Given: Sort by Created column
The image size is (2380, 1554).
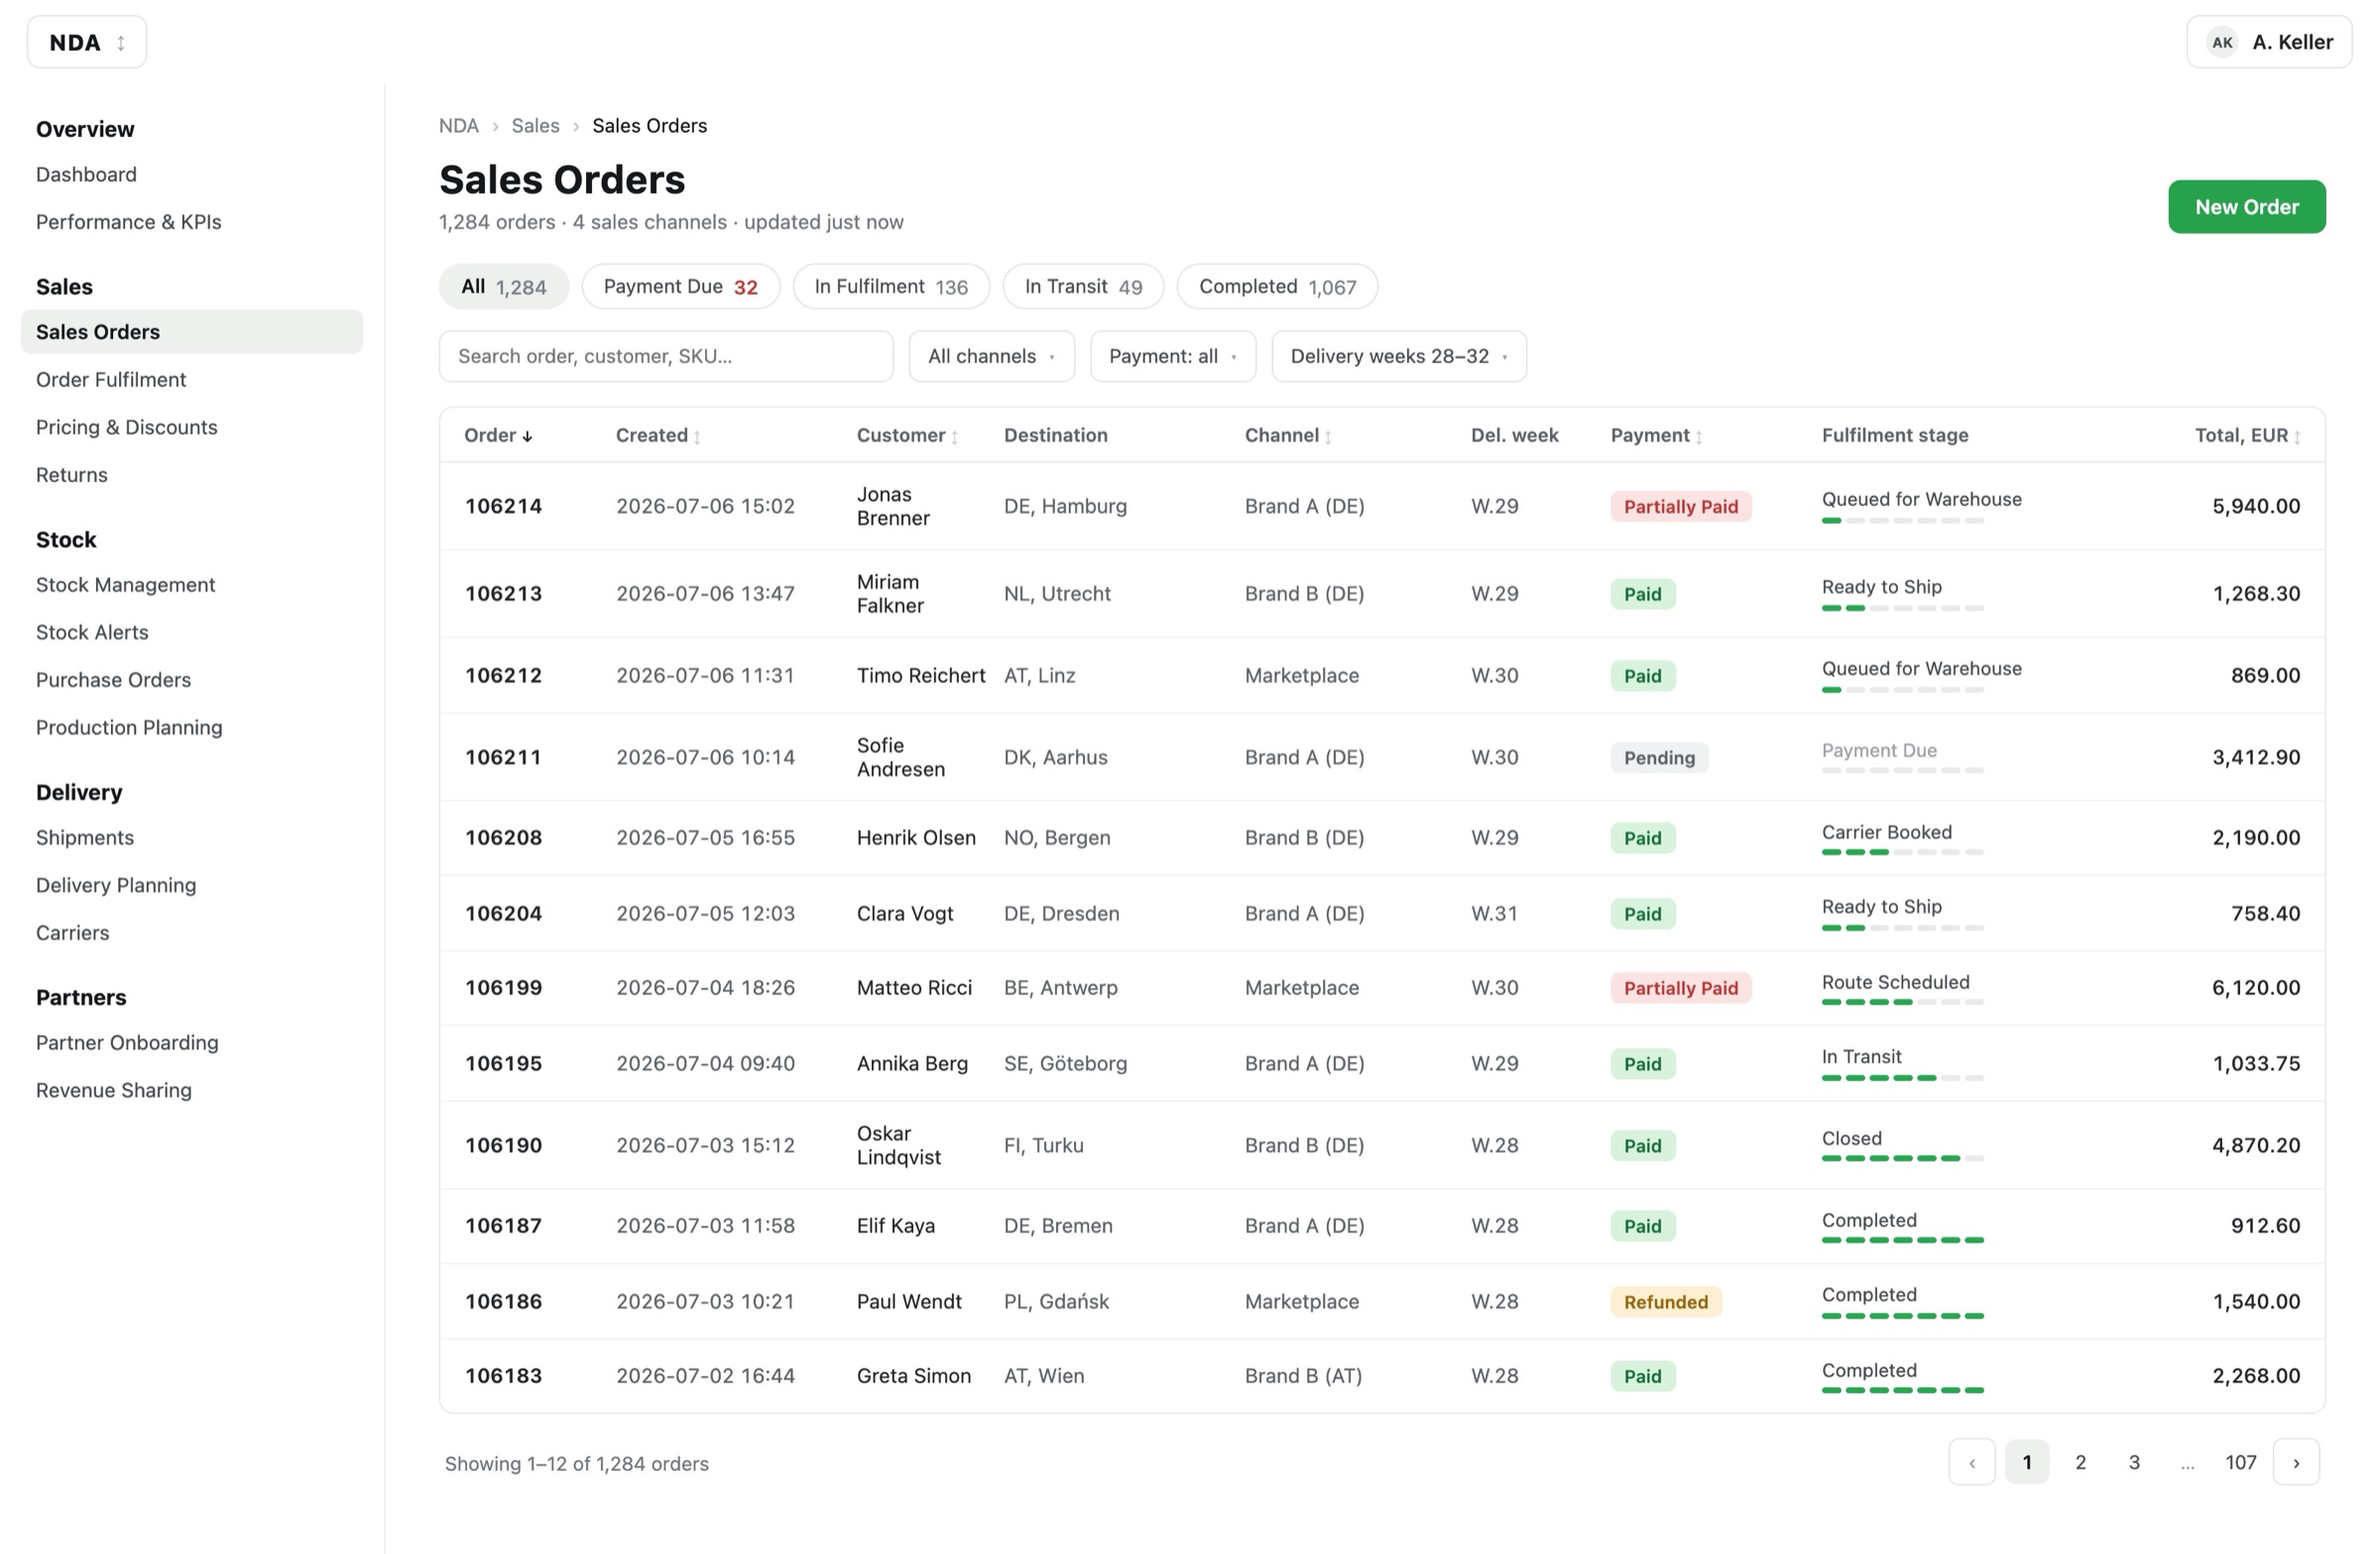Looking at the screenshot, I should [658, 435].
